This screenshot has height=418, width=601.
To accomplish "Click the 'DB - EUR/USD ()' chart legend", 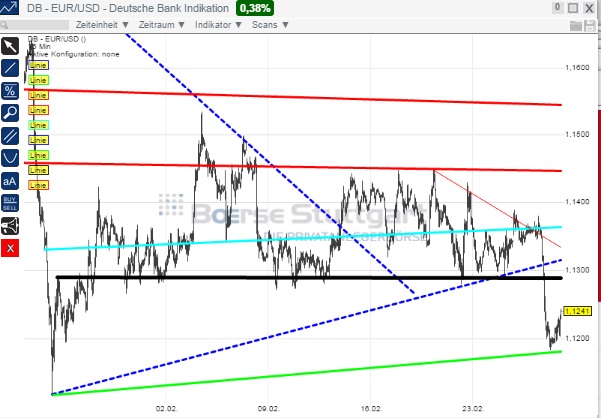I will [57, 39].
